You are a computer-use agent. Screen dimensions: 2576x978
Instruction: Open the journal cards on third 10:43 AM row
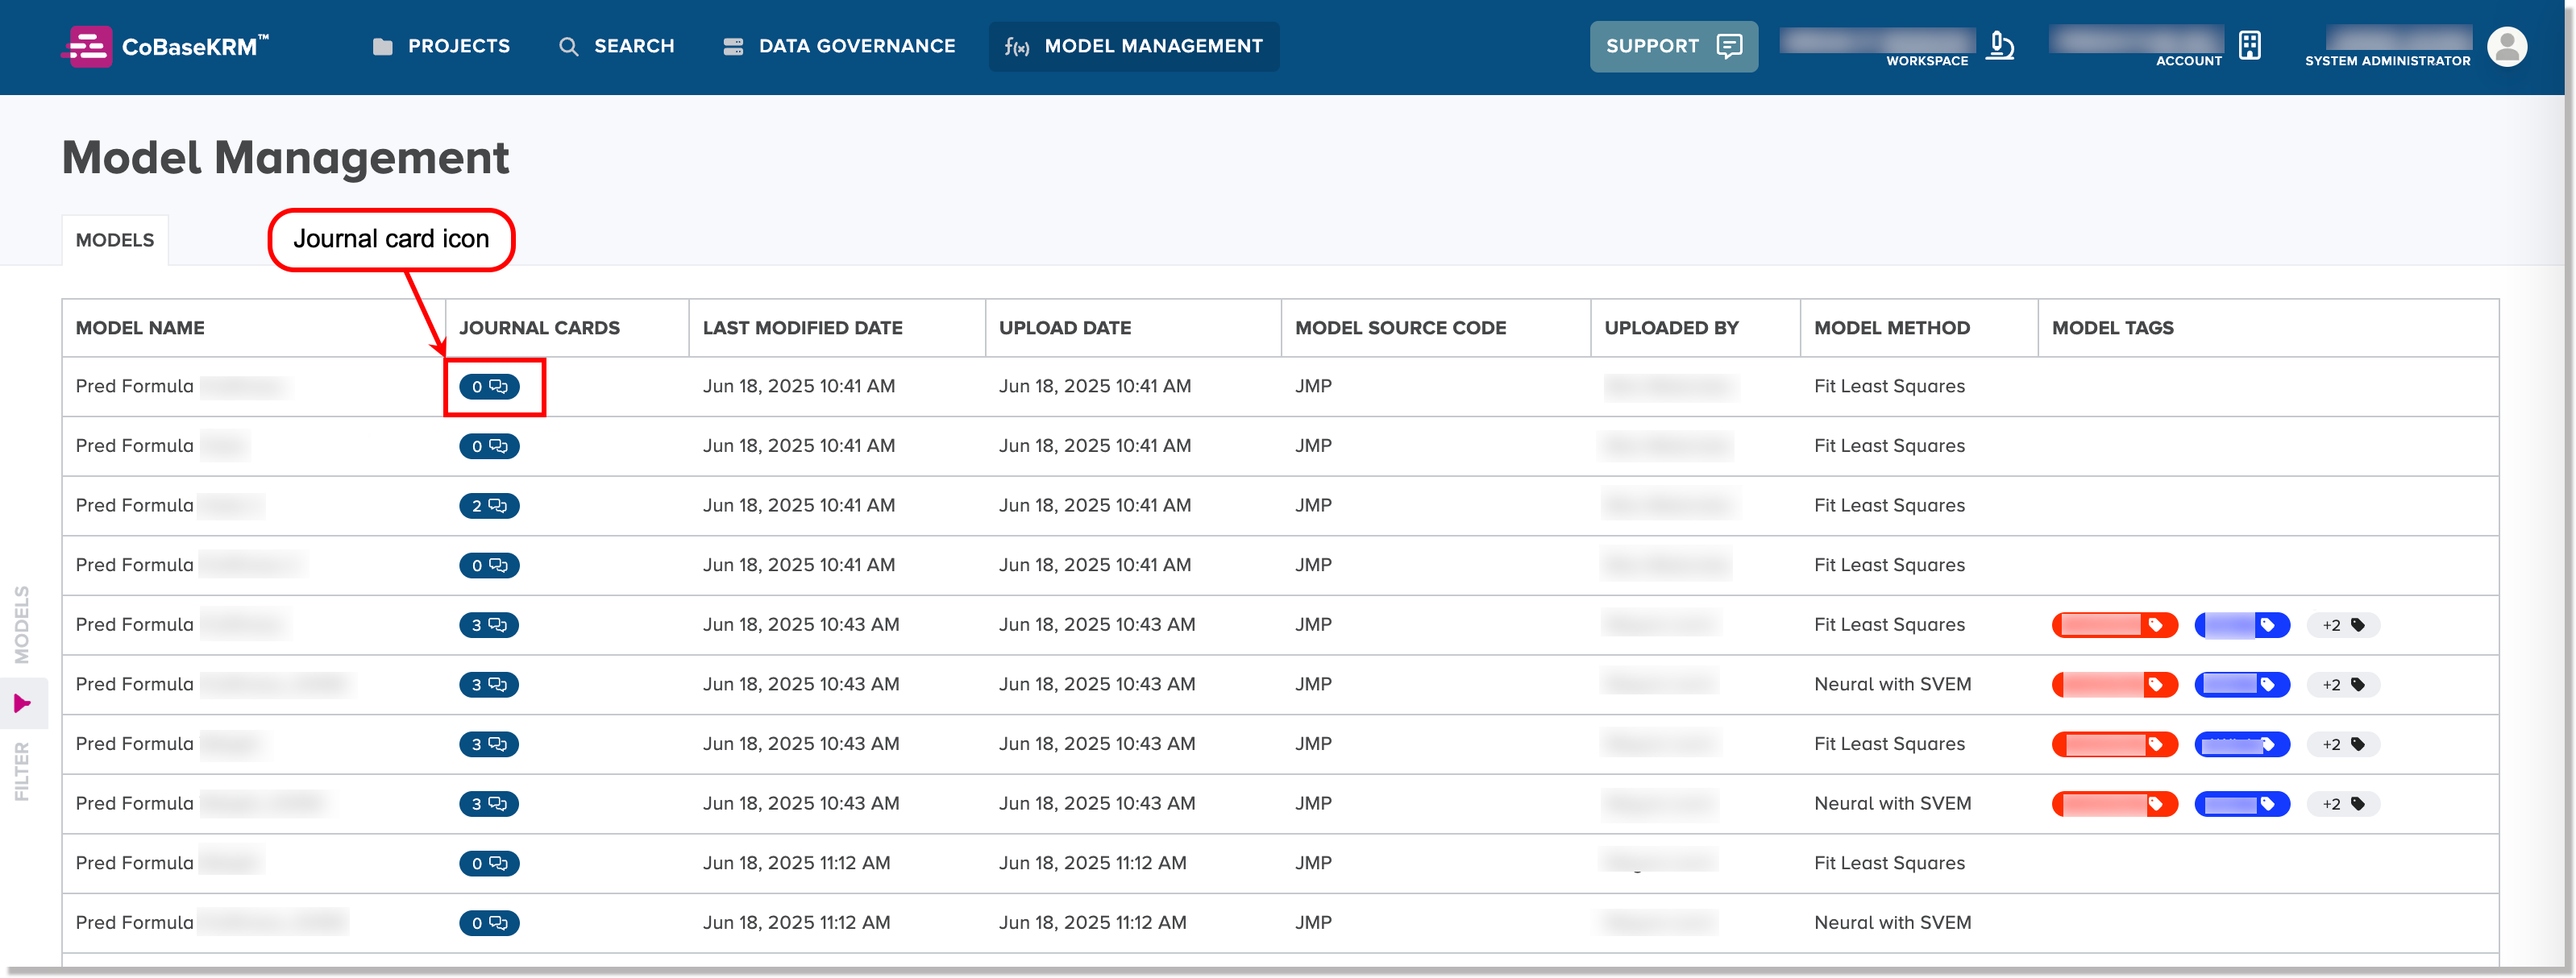(x=489, y=745)
